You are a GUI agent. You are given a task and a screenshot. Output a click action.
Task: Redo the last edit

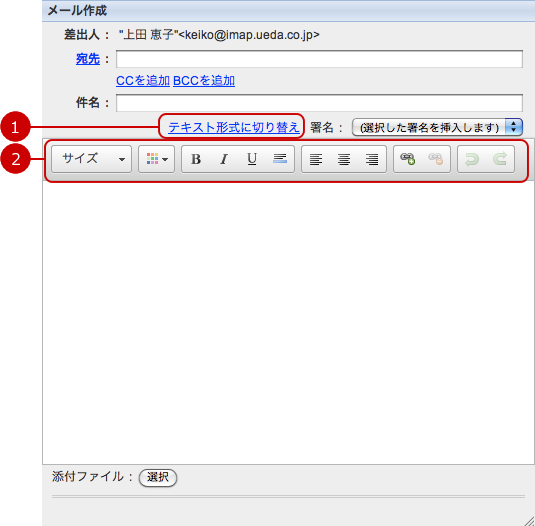pos(500,159)
